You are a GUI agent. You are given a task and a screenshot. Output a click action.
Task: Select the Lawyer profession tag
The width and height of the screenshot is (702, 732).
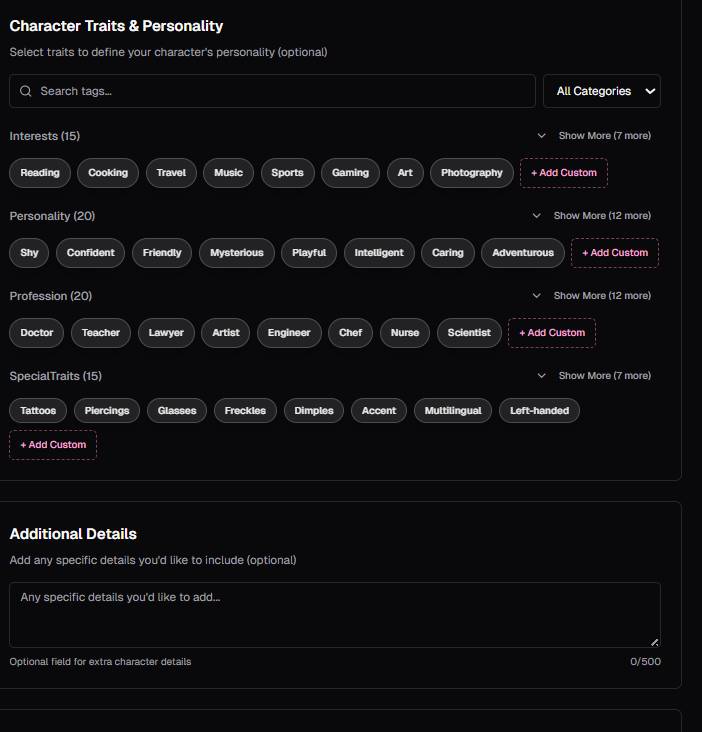tap(166, 333)
